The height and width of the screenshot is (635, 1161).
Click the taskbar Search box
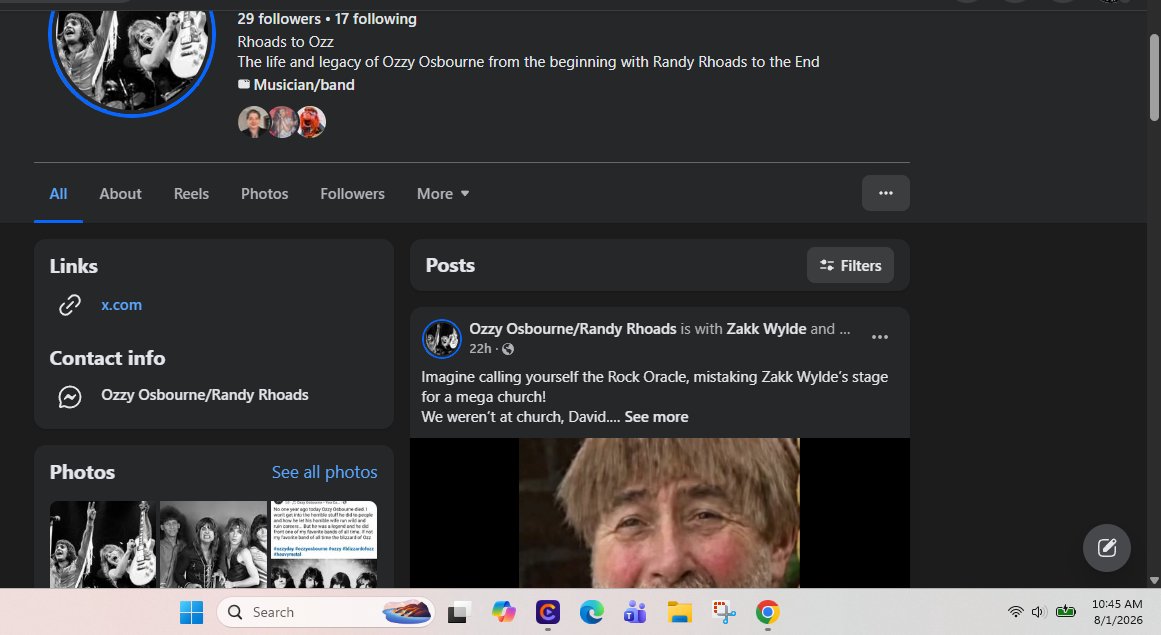point(326,612)
